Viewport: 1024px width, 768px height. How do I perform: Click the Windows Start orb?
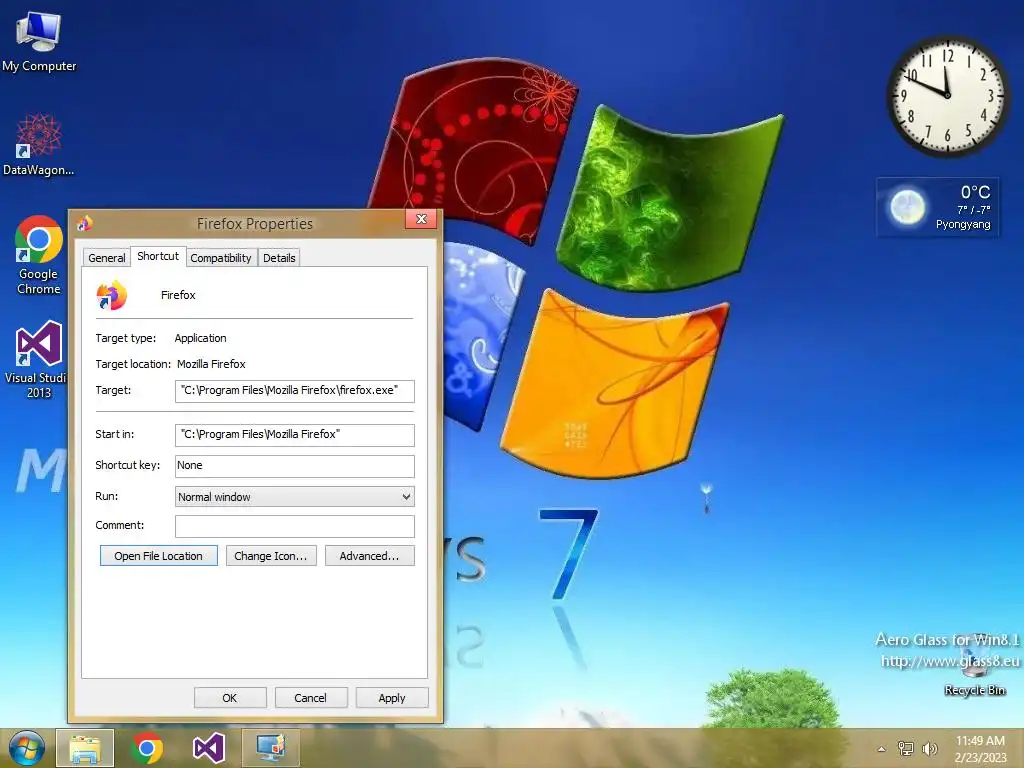point(26,748)
